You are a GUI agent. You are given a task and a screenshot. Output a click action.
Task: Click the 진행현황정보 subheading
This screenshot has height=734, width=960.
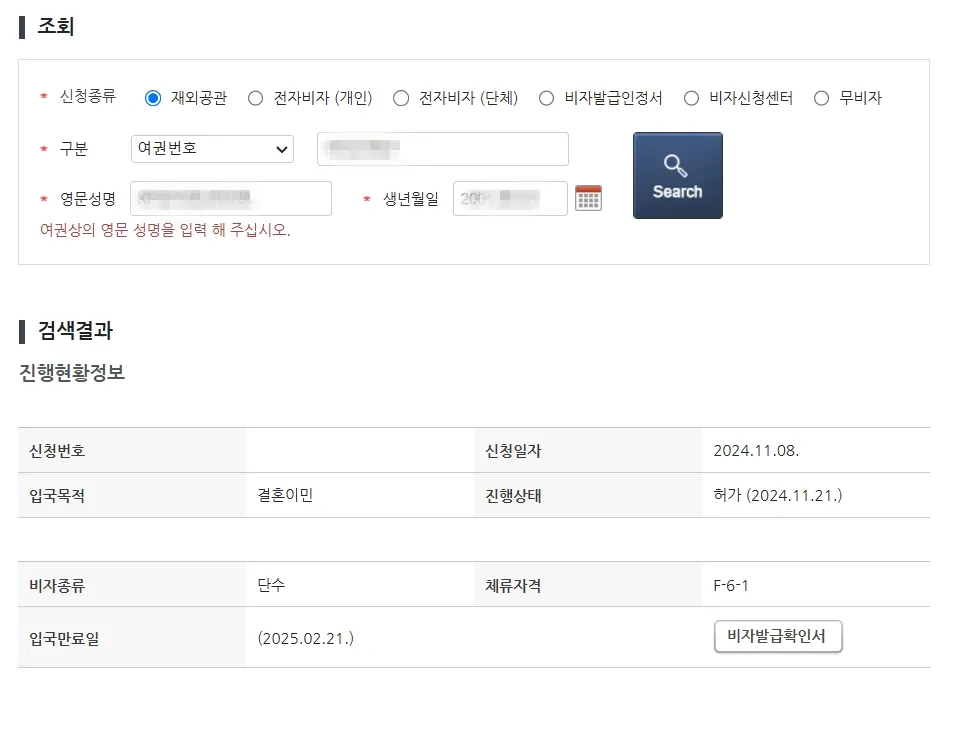72,372
